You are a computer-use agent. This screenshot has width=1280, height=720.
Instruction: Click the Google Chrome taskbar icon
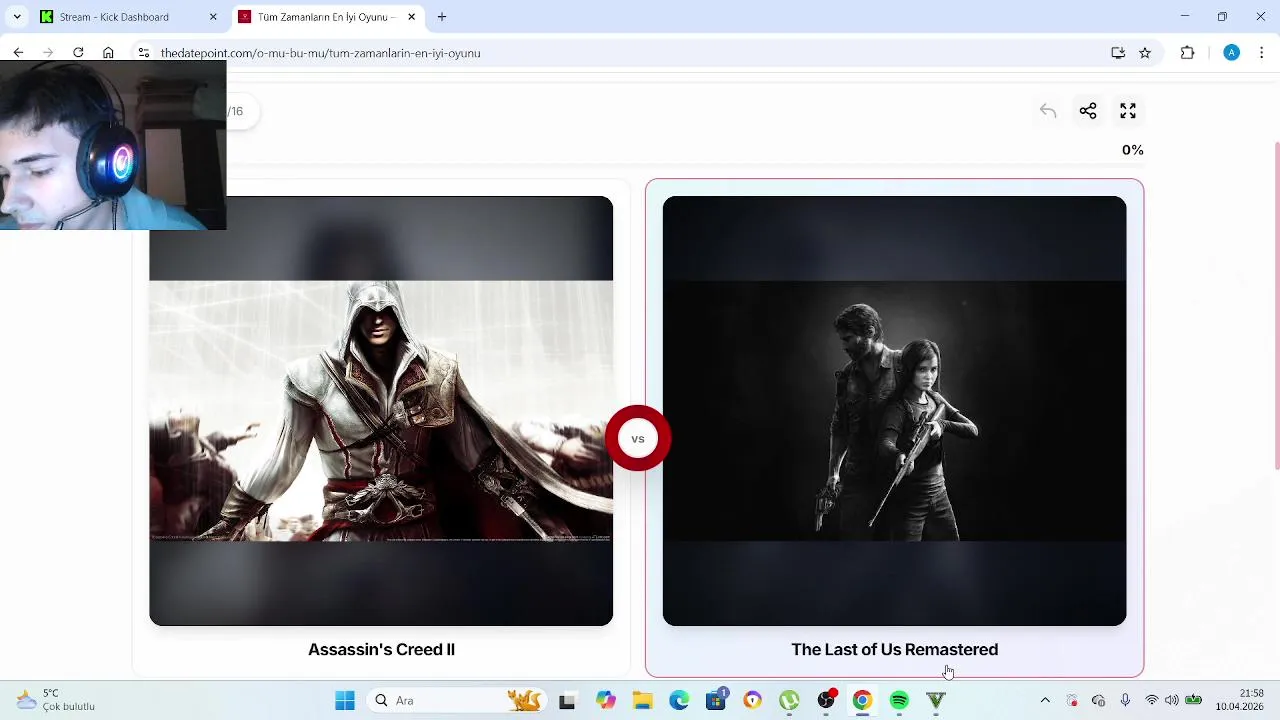point(862,701)
